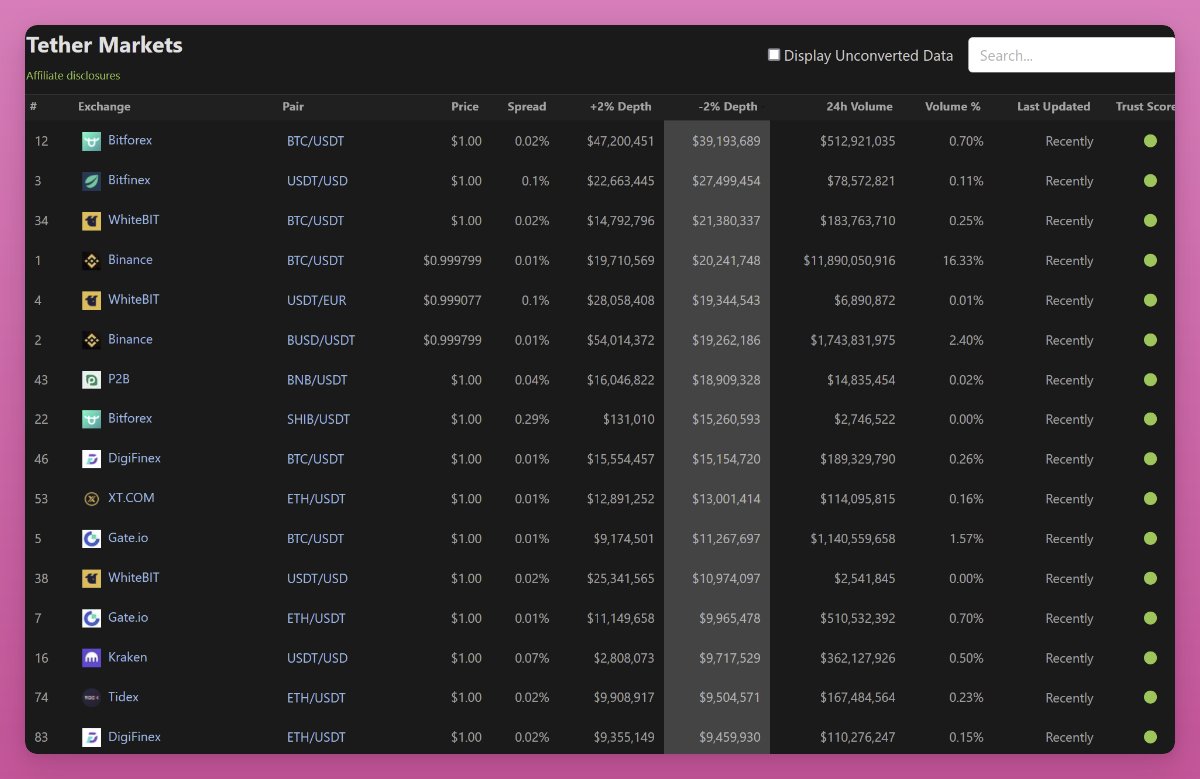The width and height of the screenshot is (1200, 779).
Task: Click the Tidex exchange logo icon
Action: [x=91, y=698]
